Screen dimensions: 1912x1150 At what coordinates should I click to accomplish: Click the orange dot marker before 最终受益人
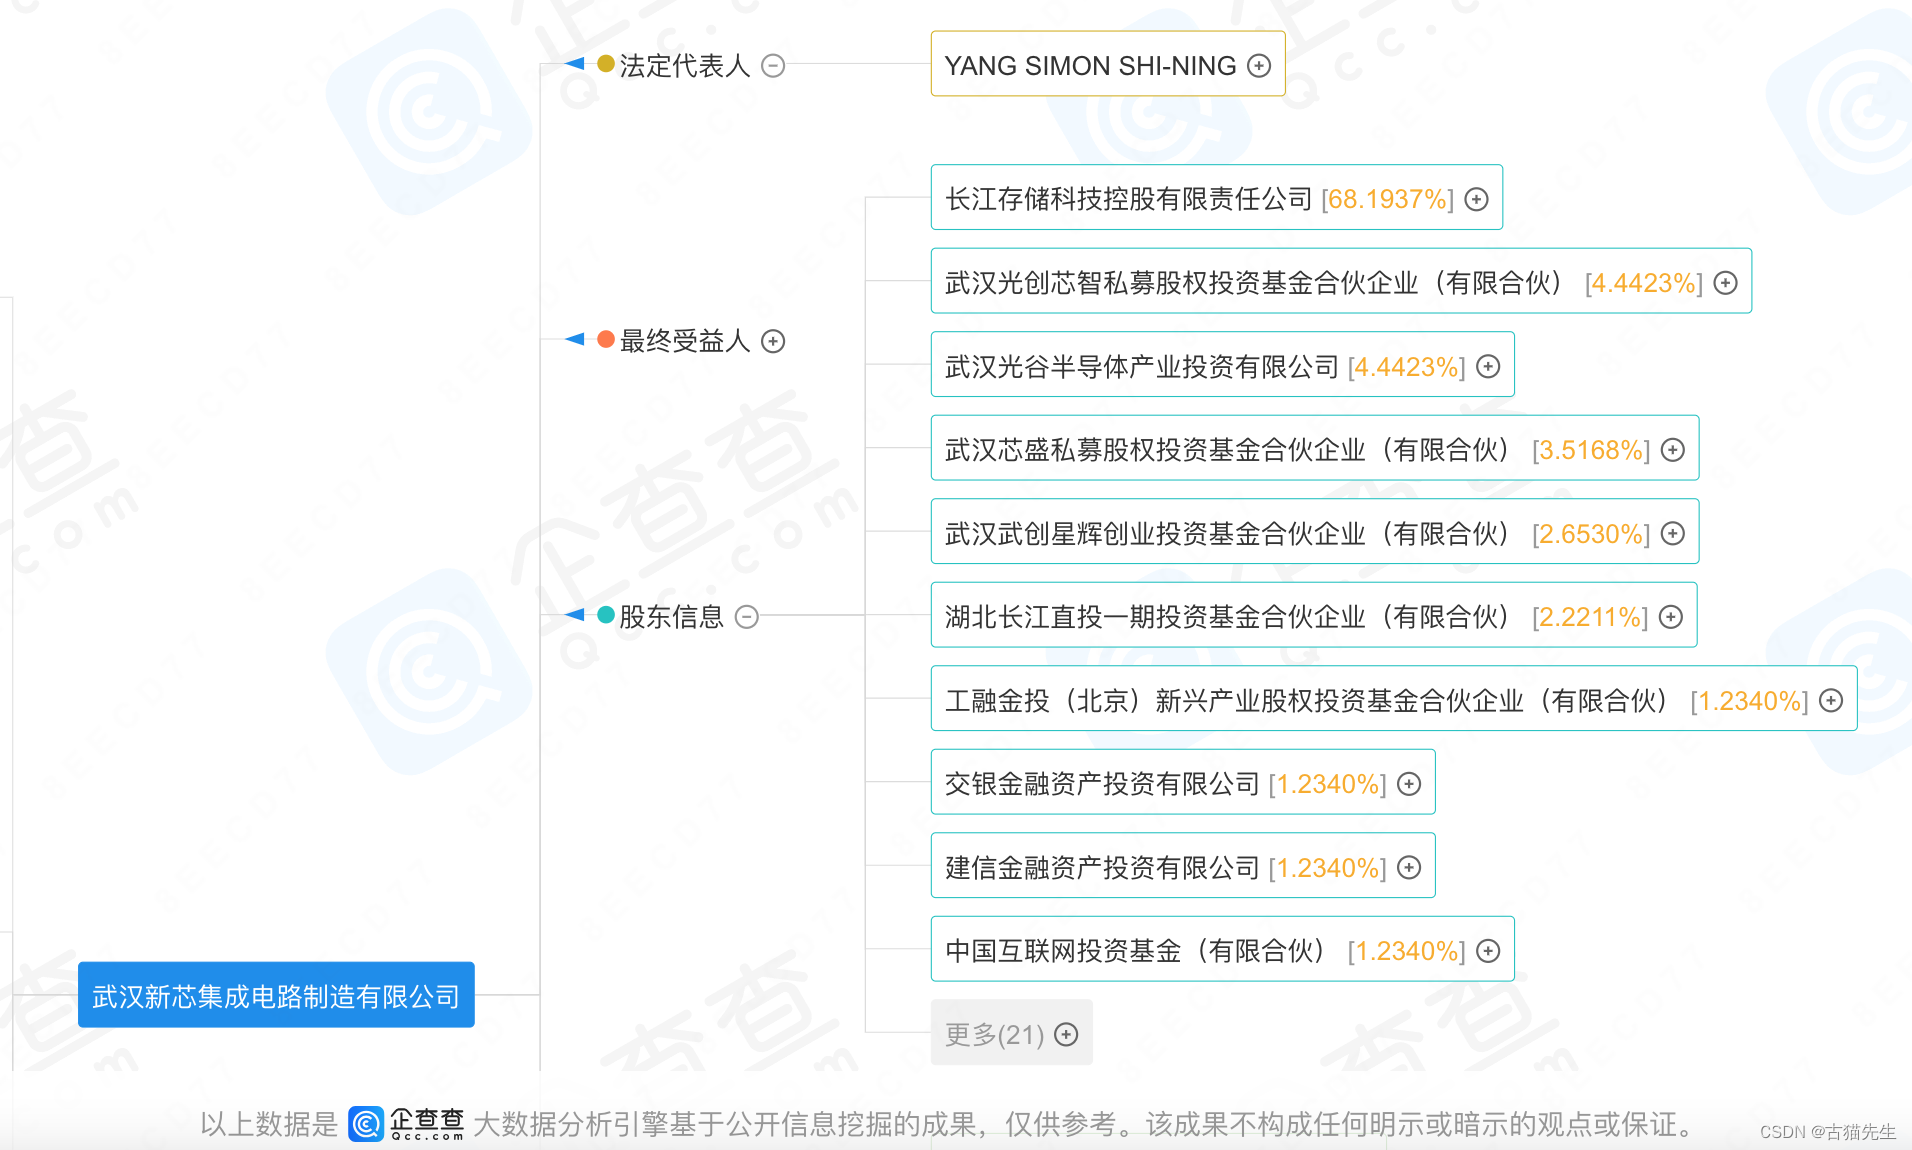click(605, 339)
